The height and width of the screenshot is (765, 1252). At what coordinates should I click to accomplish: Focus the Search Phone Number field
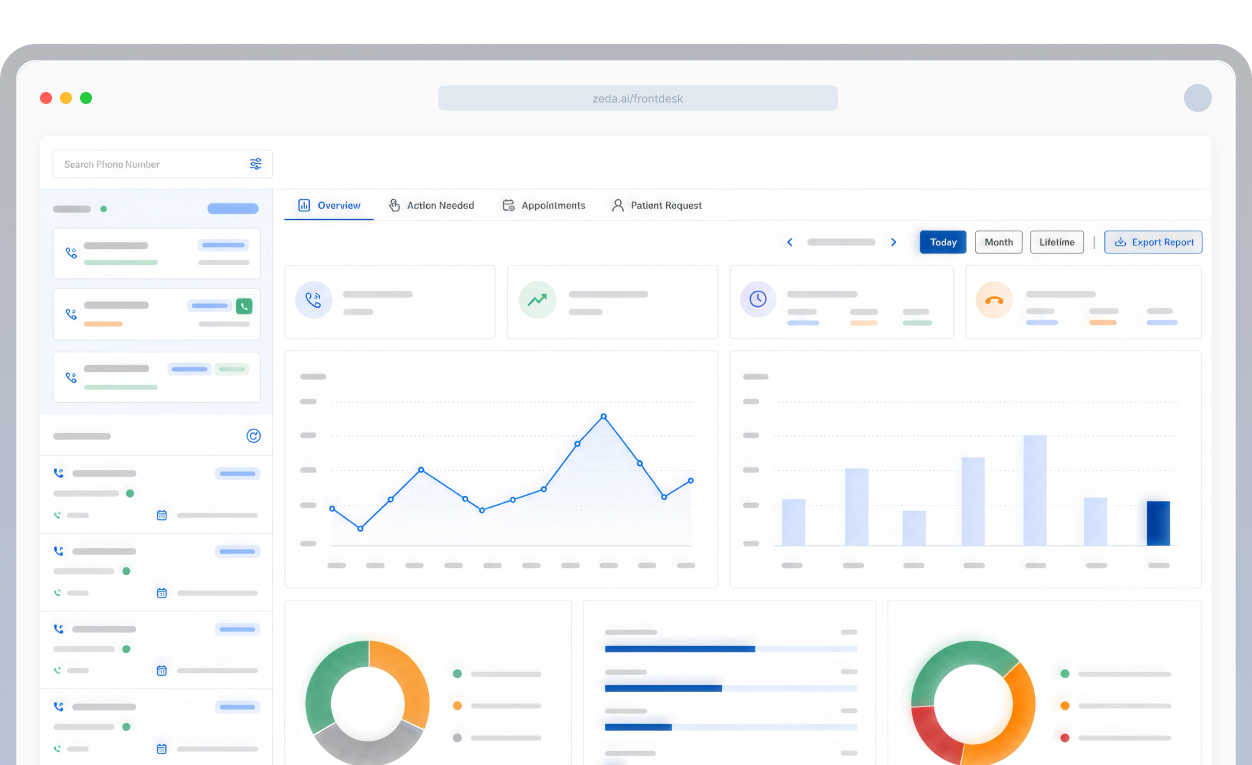point(162,164)
